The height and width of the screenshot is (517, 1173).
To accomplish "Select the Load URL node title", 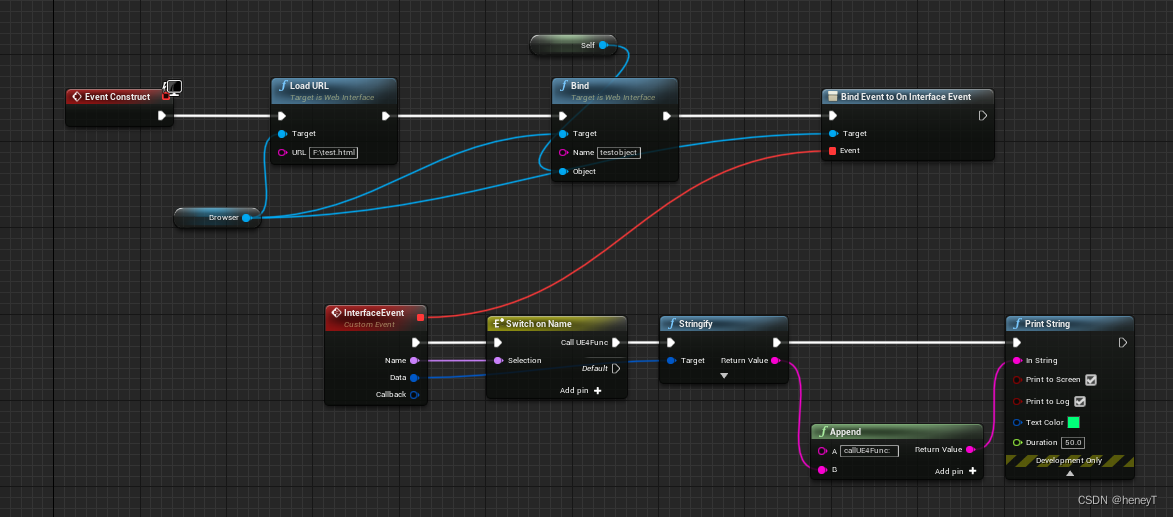I will pyautogui.click(x=309, y=86).
